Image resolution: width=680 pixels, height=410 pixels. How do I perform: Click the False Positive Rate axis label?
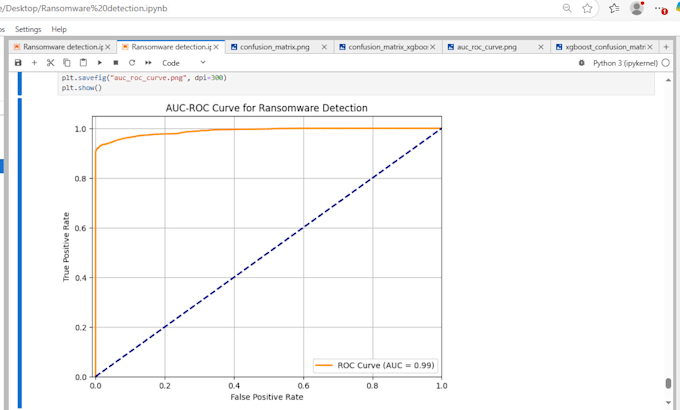[x=267, y=397]
